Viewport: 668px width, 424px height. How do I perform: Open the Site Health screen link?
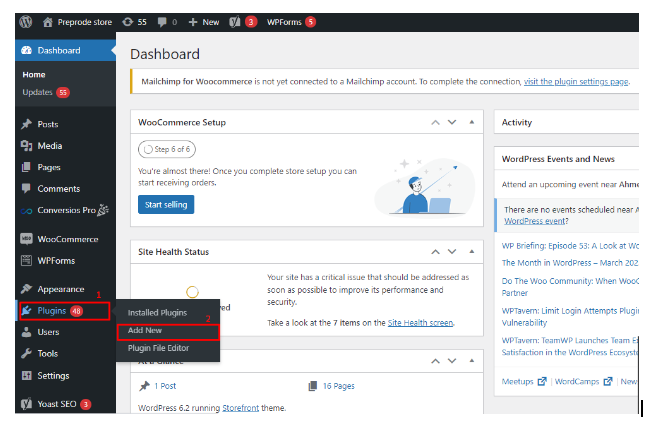coord(420,323)
